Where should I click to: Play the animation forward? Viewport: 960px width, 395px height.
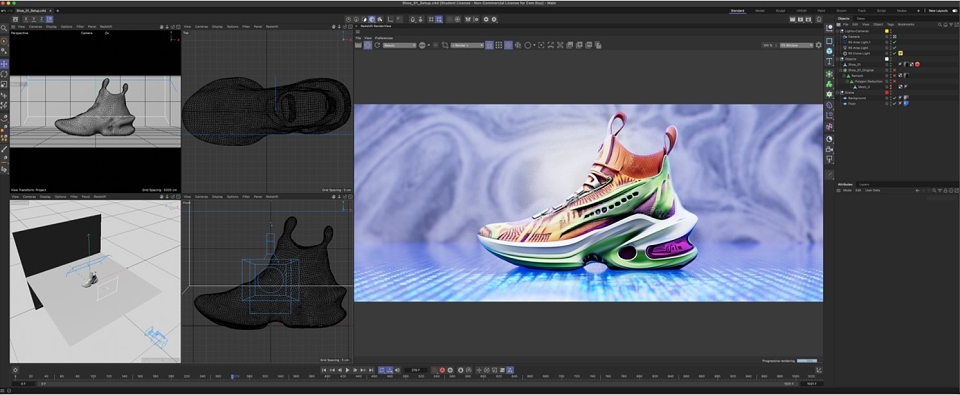click(x=348, y=370)
